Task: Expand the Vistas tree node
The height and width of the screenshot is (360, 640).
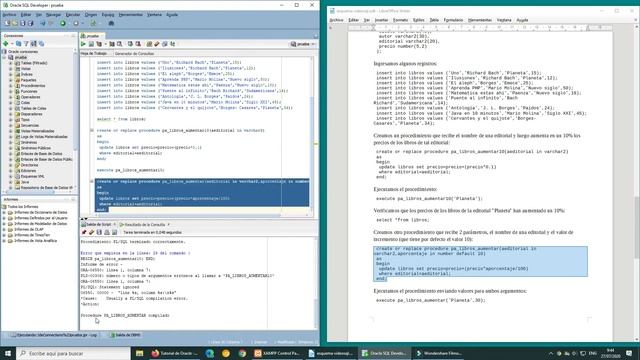Action: pyautogui.click(x=11, y=69)
